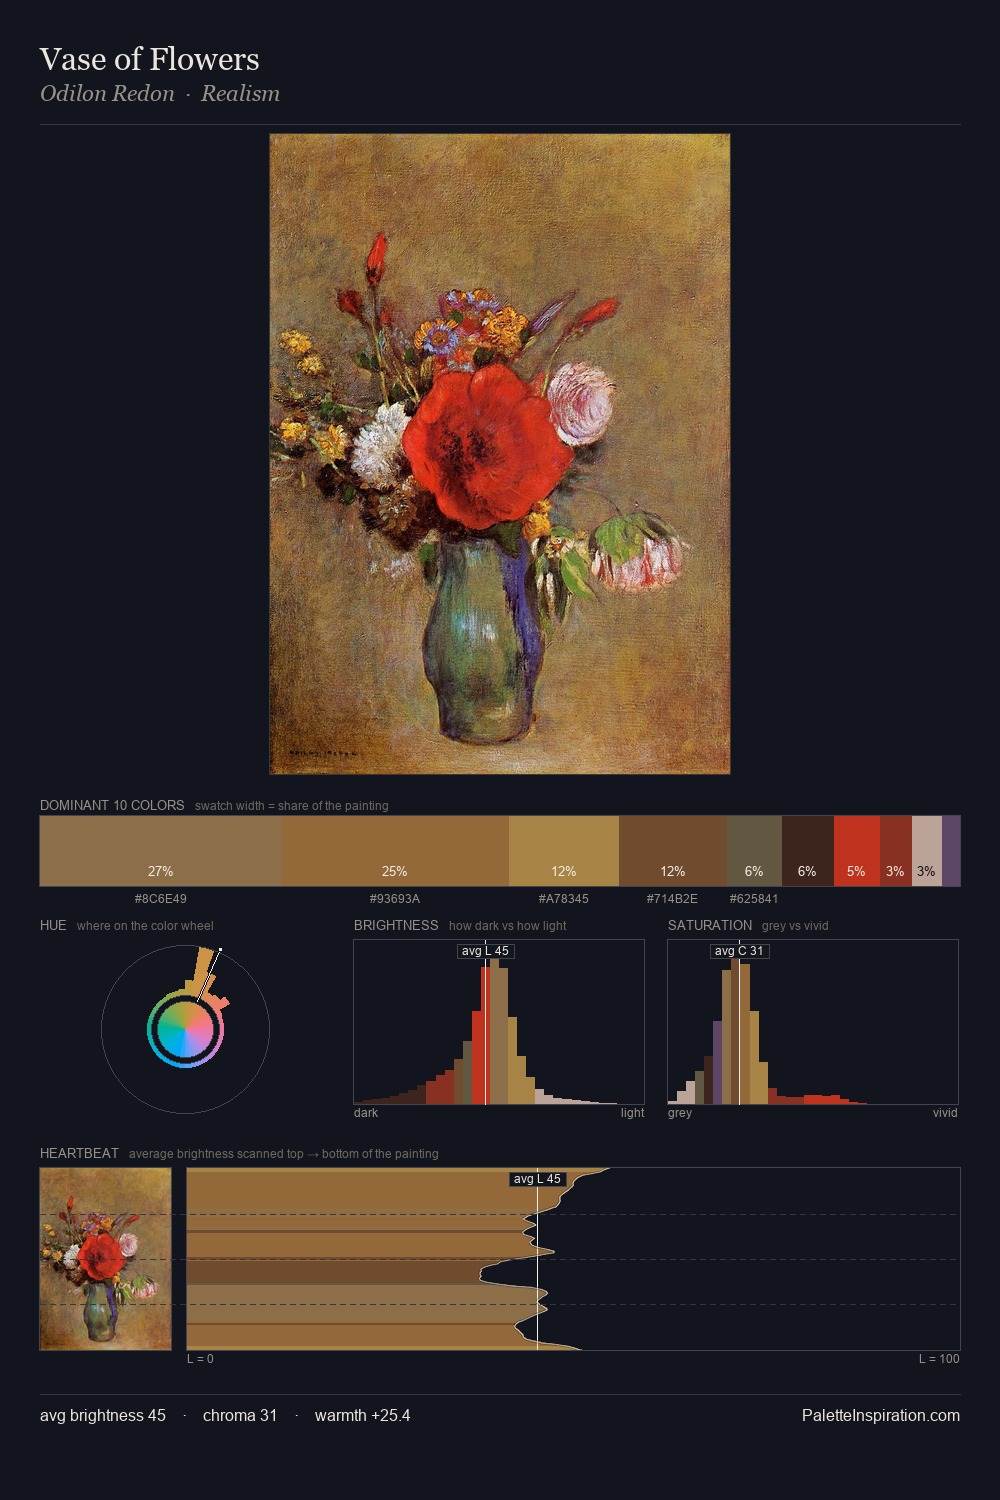Pick the 12% golden swatch #A78345

(x=564, y=851)
